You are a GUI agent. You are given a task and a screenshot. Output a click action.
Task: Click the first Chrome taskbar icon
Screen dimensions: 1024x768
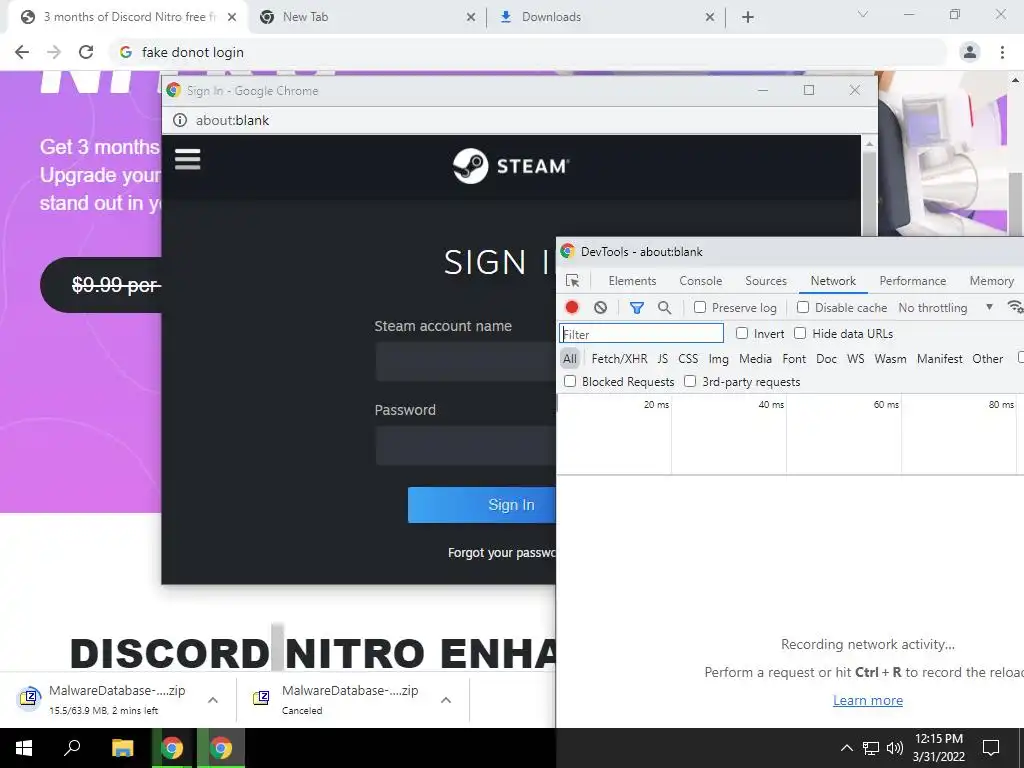tap(172, 748)
